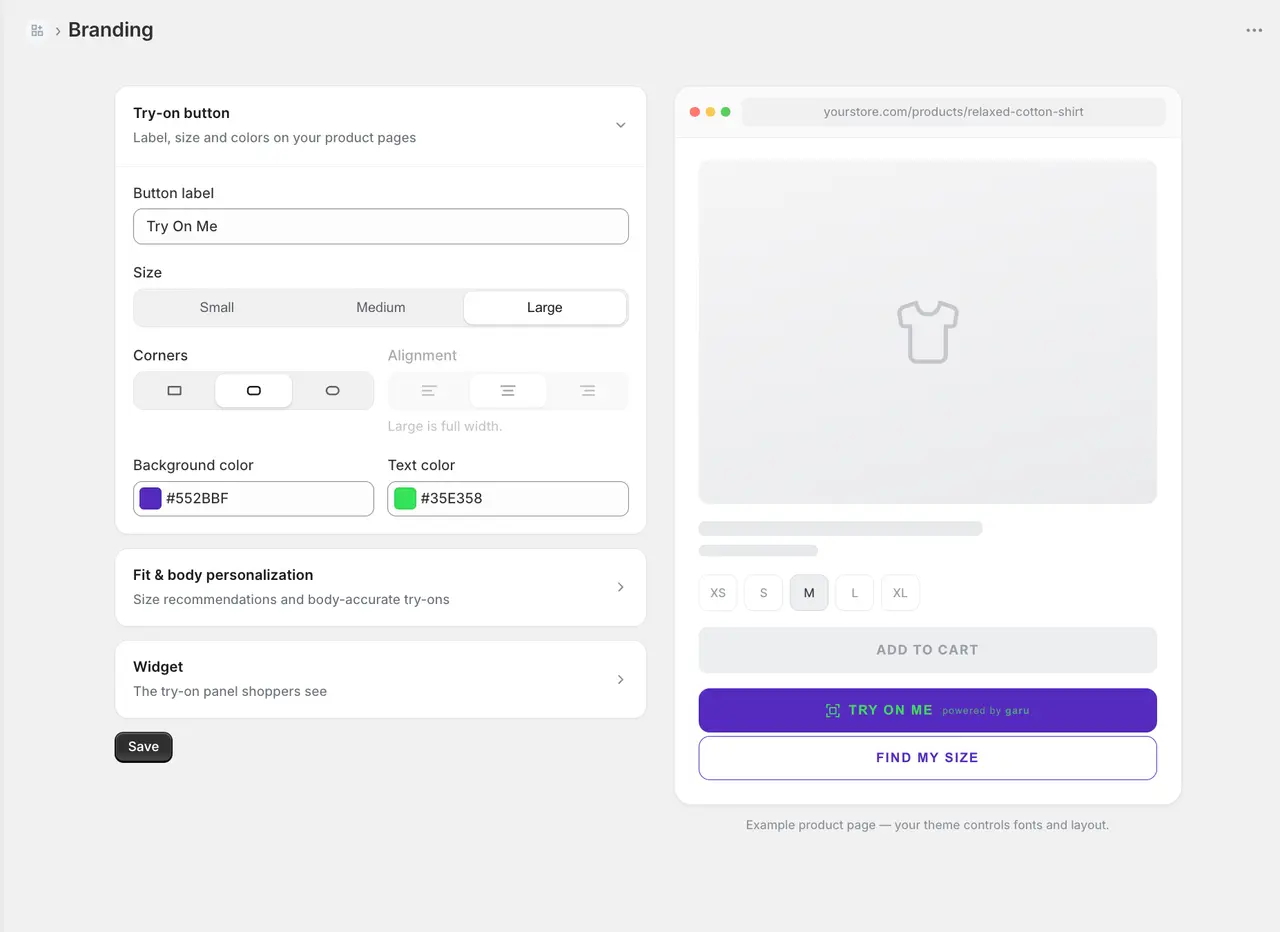
Task: Click the FIND MY SIZE preview button
Action: 928,758
